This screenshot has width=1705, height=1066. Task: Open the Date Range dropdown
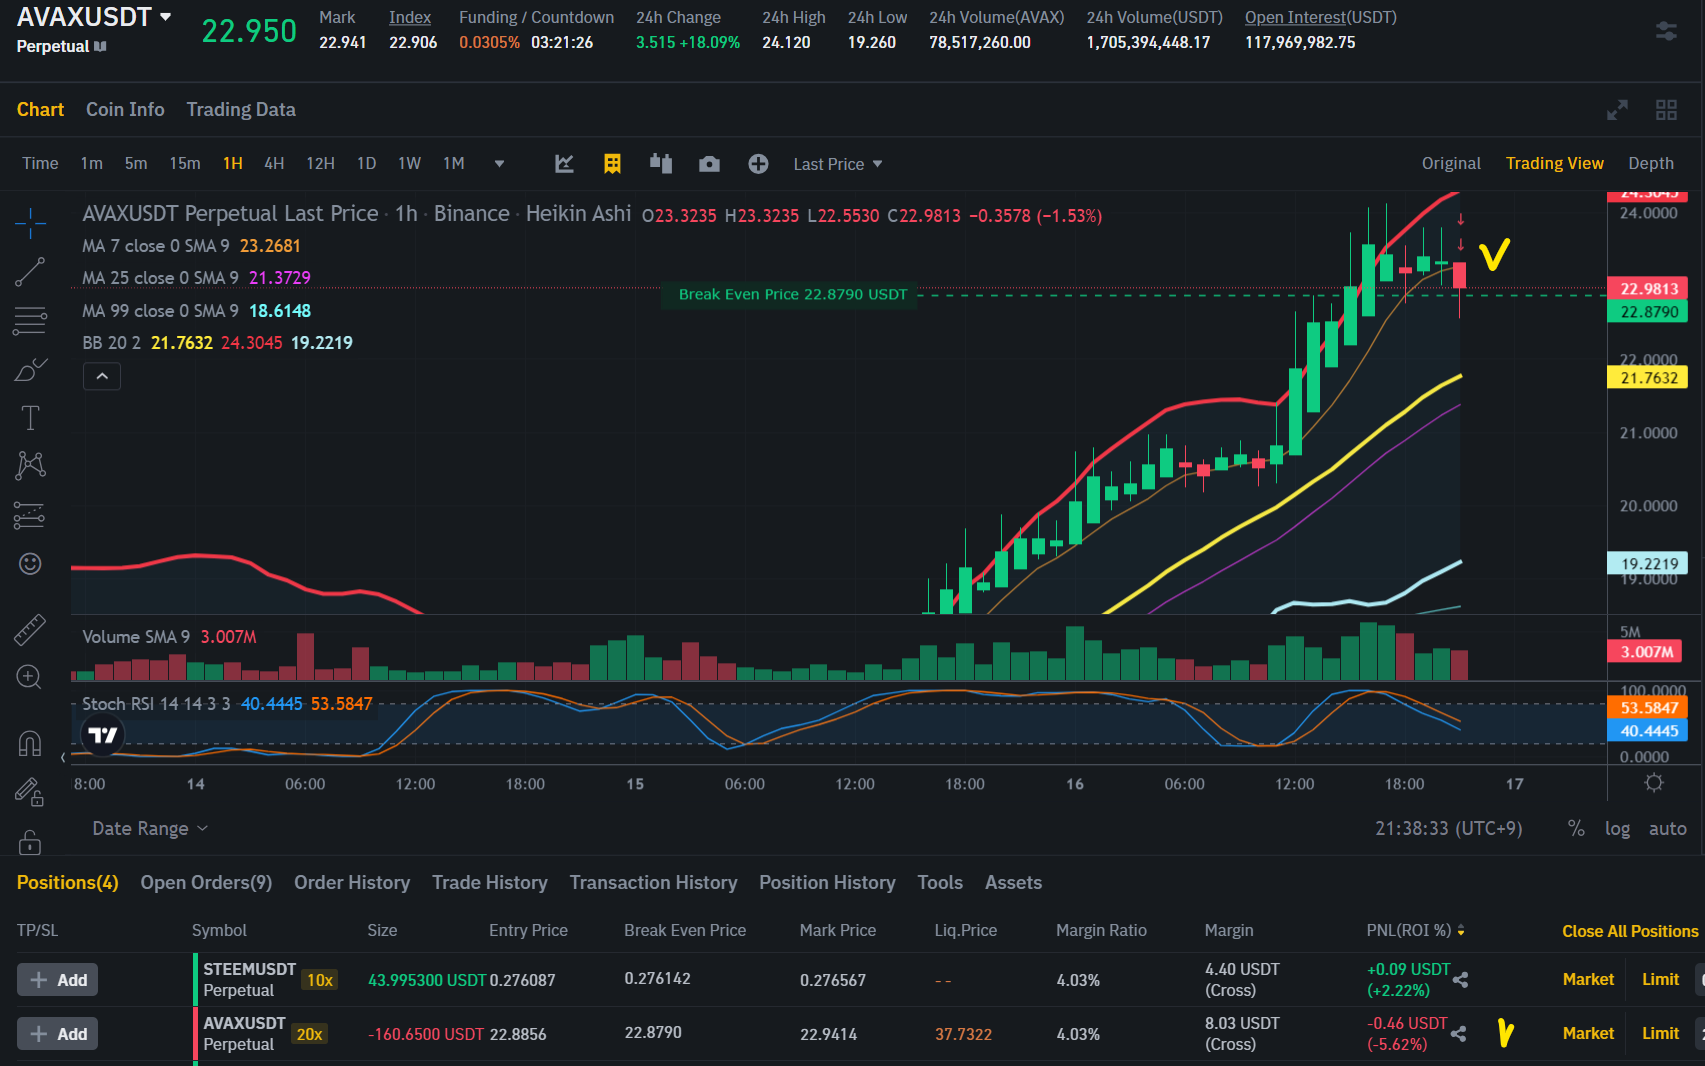pos(150,828)
